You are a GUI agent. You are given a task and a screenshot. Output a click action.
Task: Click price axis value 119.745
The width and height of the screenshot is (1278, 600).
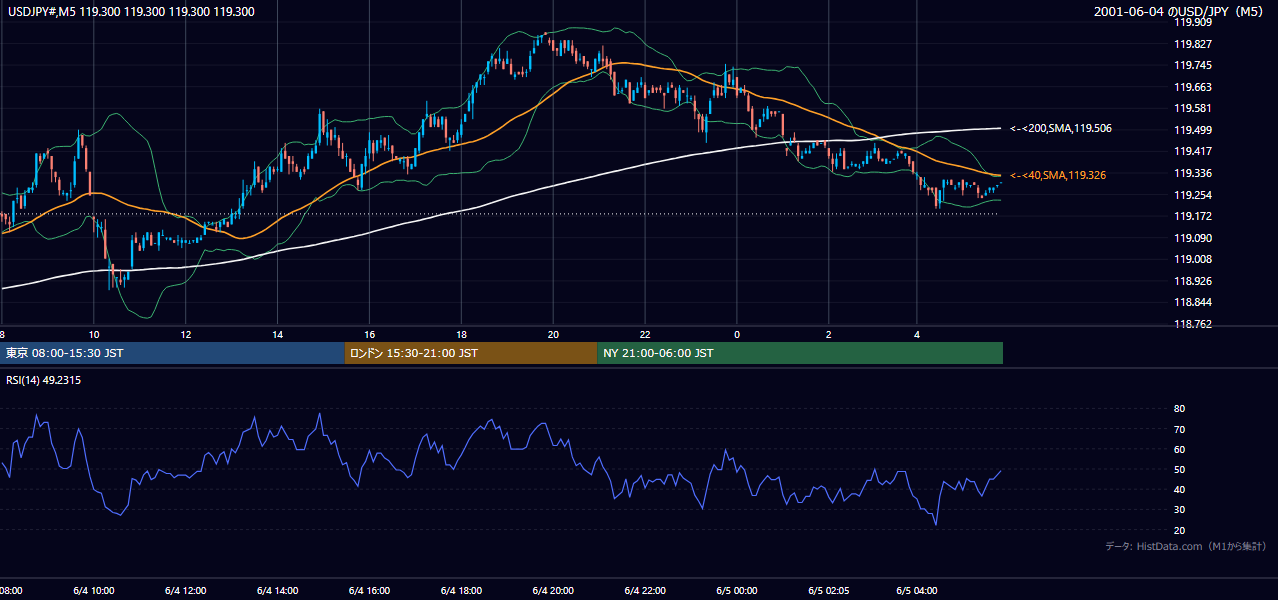[1193, 65]
